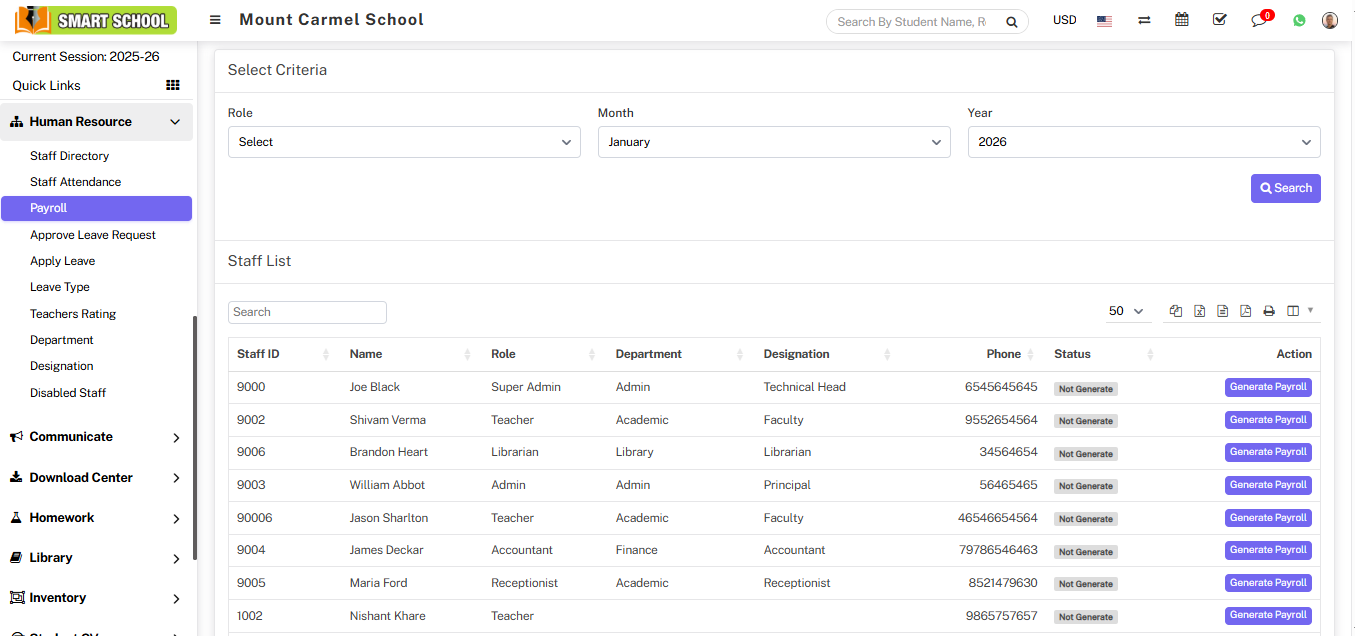Open the Year dropdown showing 2026

[x=1143, y=142]
